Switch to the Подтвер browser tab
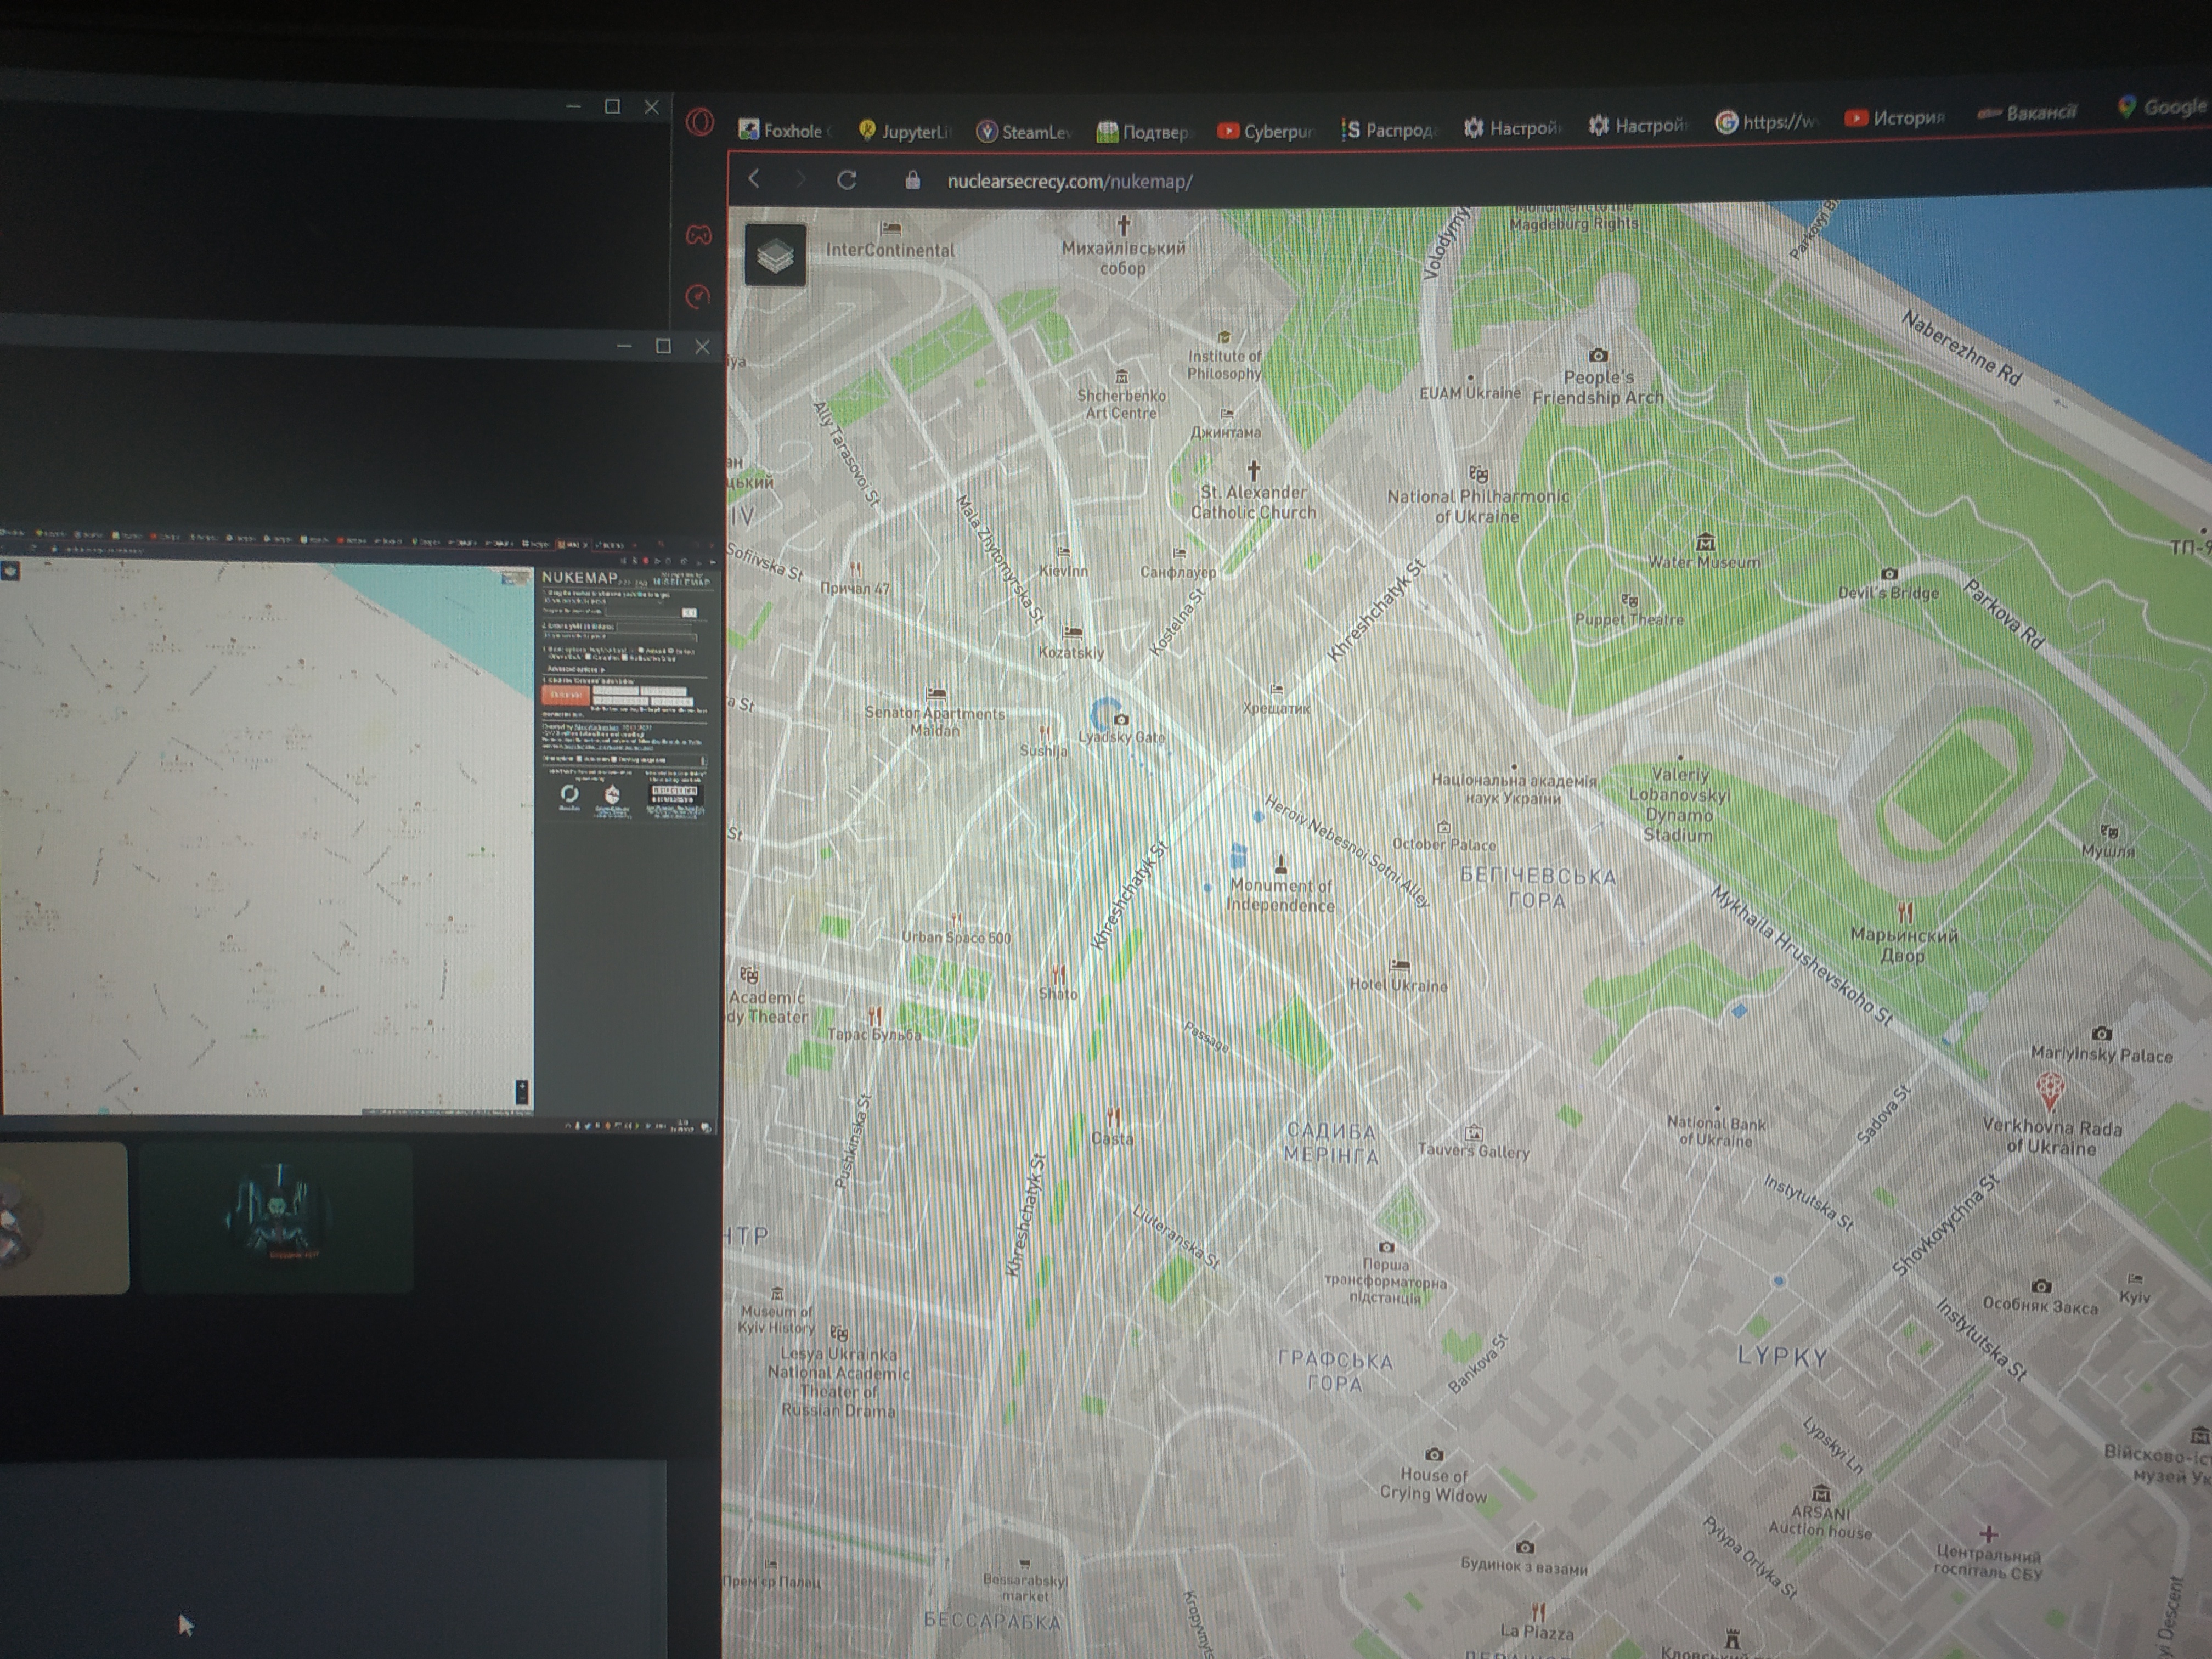Viewport: 2212px width, 1659px height. coord(1143,131)
